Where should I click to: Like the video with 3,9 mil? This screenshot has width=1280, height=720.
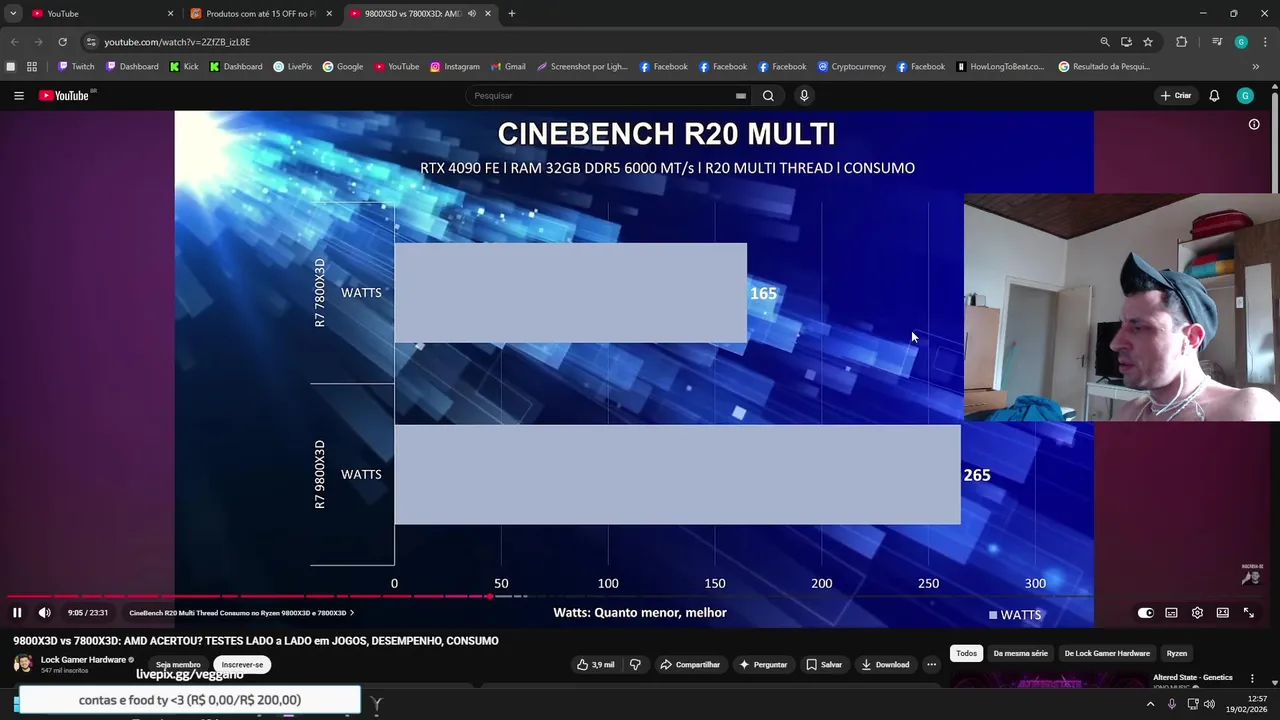pos(596,665)
